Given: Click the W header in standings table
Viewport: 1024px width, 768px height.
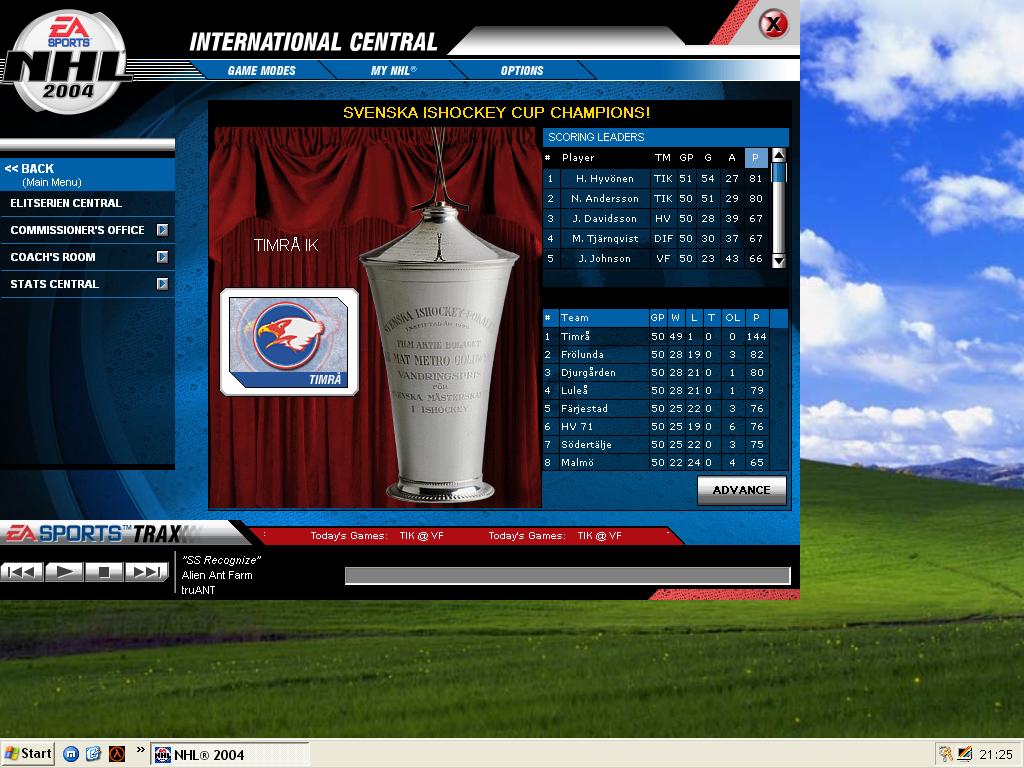Looking at the screenshot, I should 675,318.
